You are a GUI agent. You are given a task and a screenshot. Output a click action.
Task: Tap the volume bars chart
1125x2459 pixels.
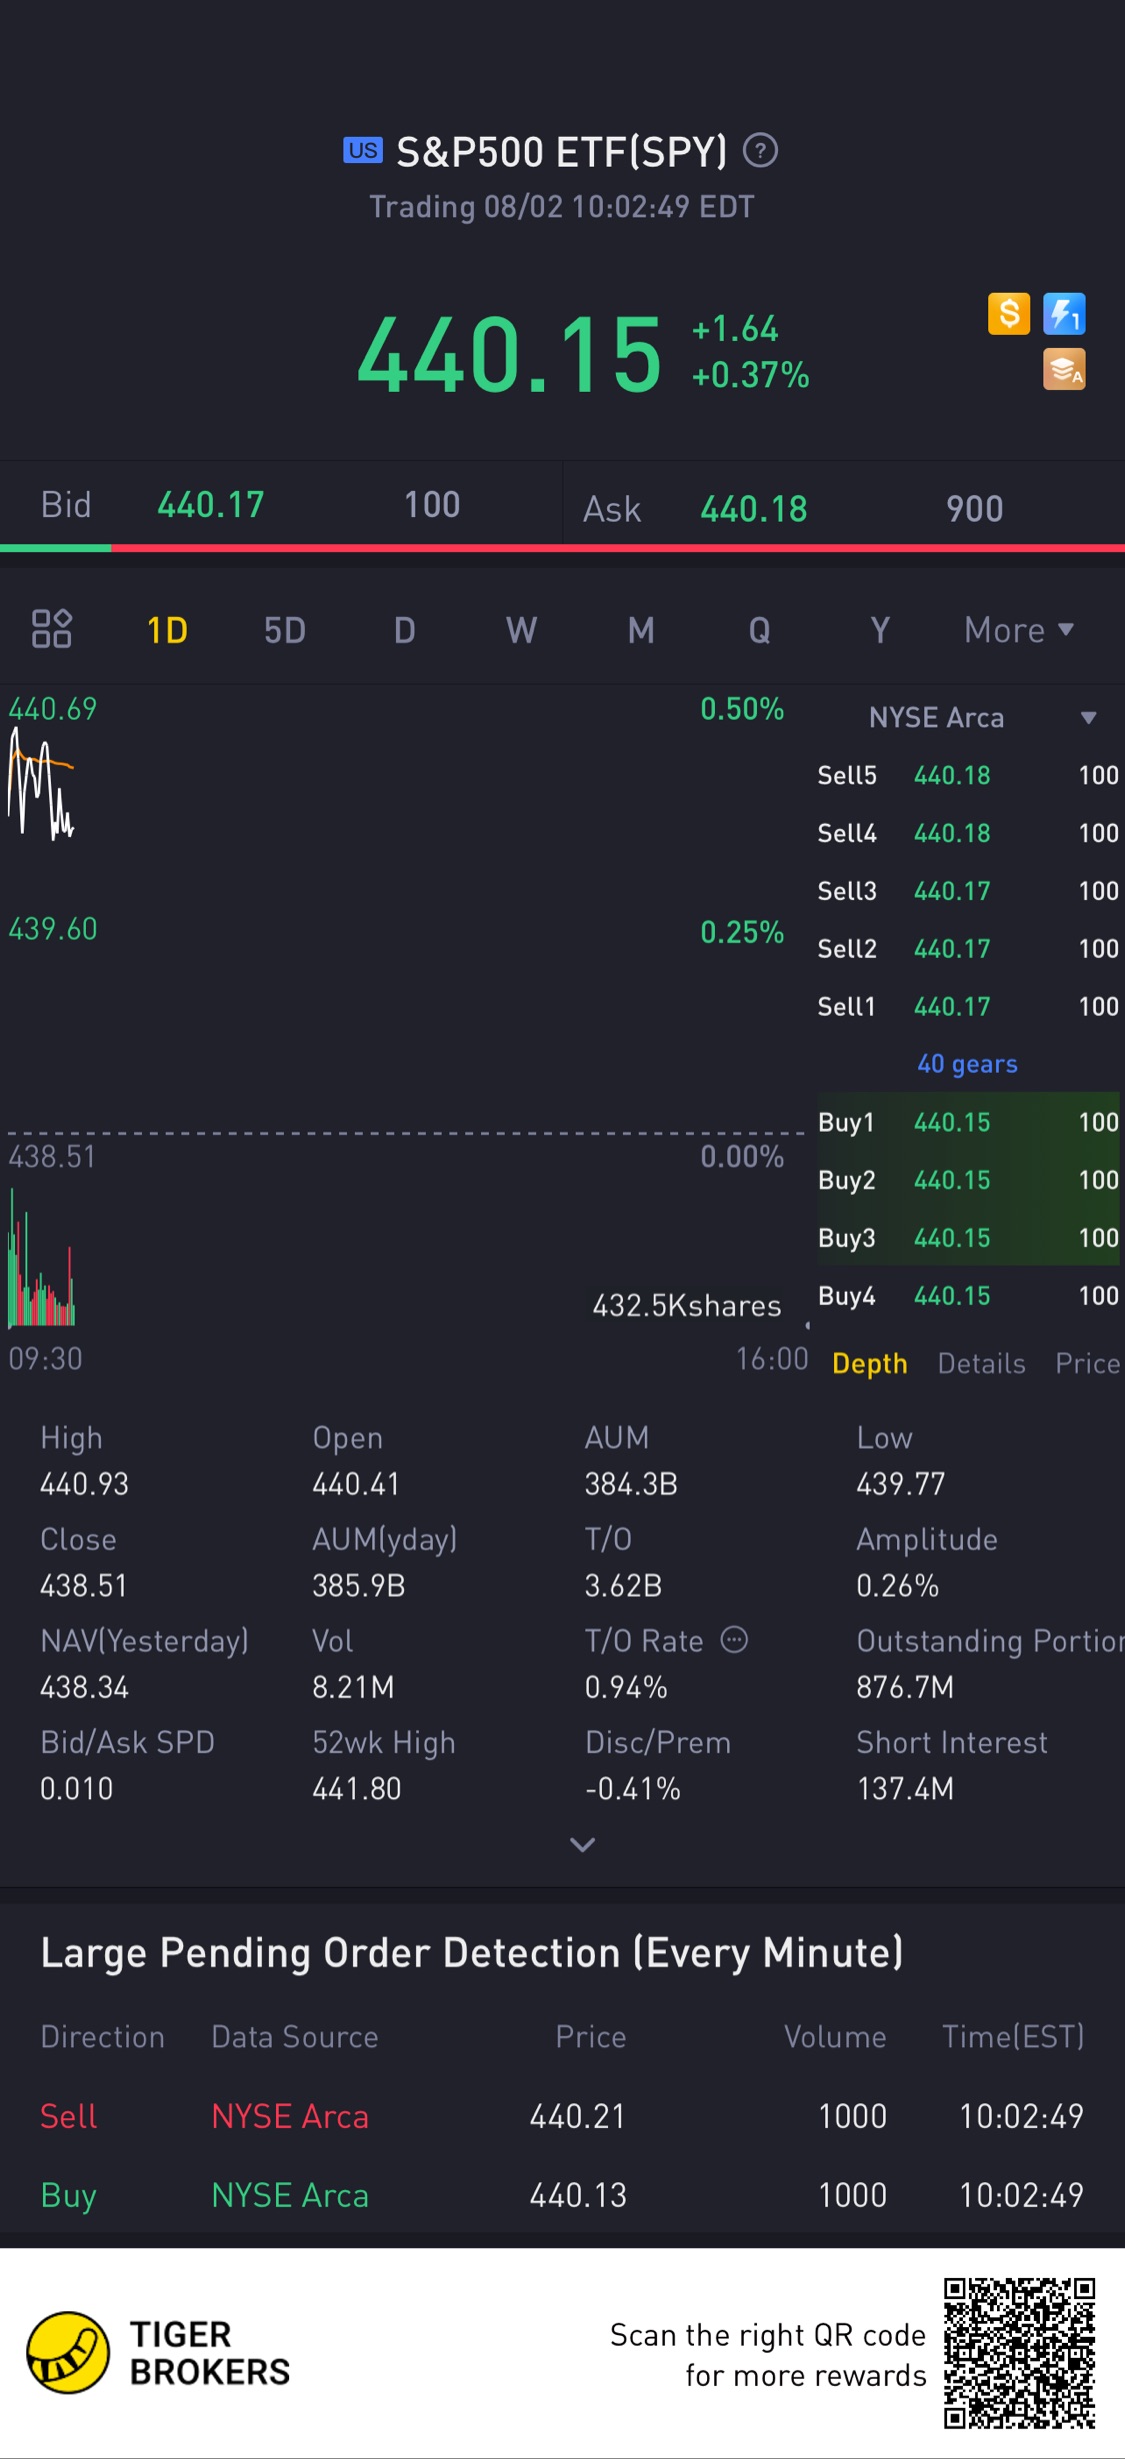click(x=42, y=1258)
